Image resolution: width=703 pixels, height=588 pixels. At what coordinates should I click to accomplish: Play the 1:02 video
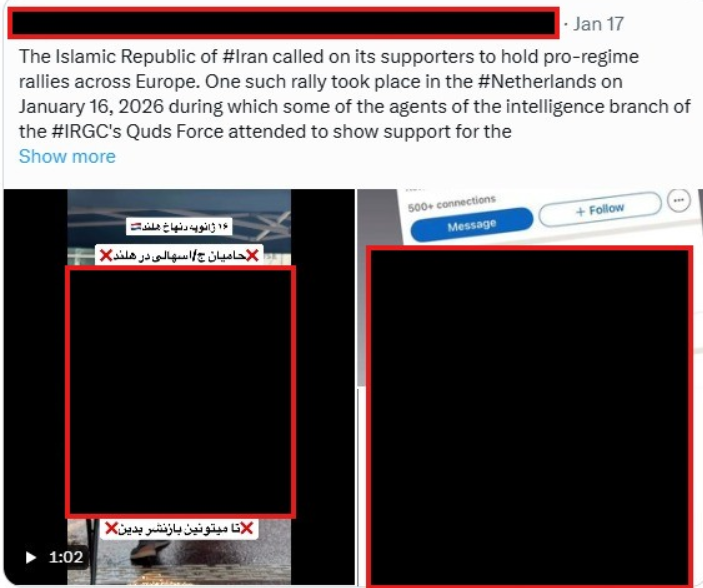coord(30,558)
